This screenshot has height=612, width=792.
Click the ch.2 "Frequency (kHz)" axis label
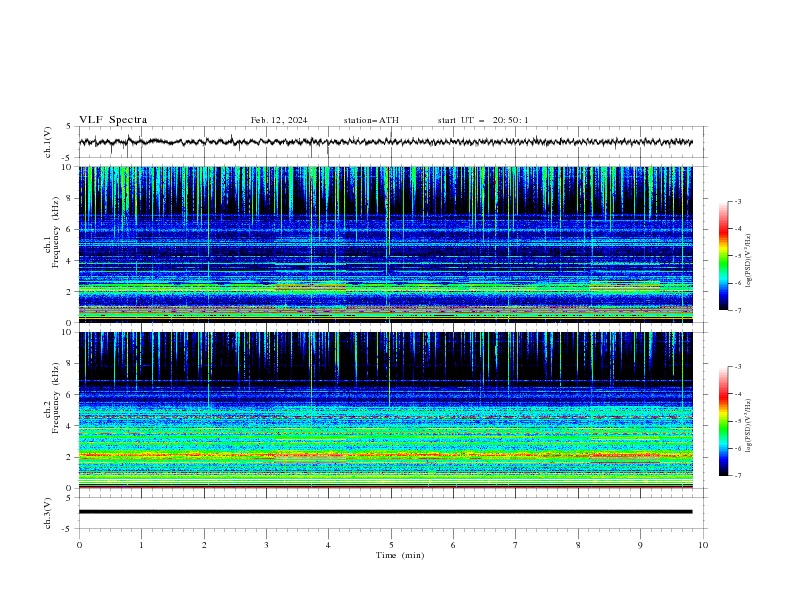pos(56,400)
